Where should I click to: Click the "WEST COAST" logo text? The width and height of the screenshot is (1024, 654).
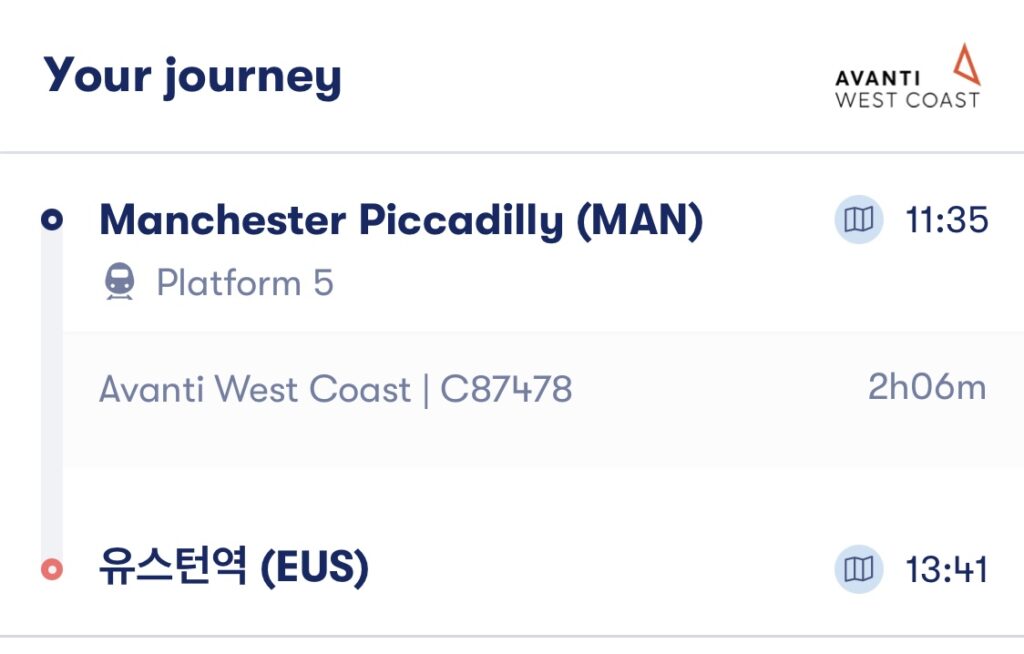tap(907, 100)
